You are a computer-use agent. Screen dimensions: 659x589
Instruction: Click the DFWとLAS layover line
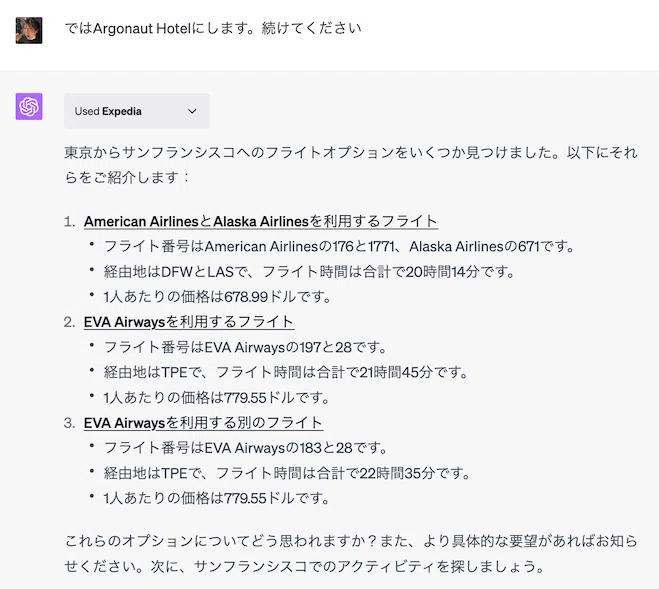pyautogui.click(x=309, y=272)
